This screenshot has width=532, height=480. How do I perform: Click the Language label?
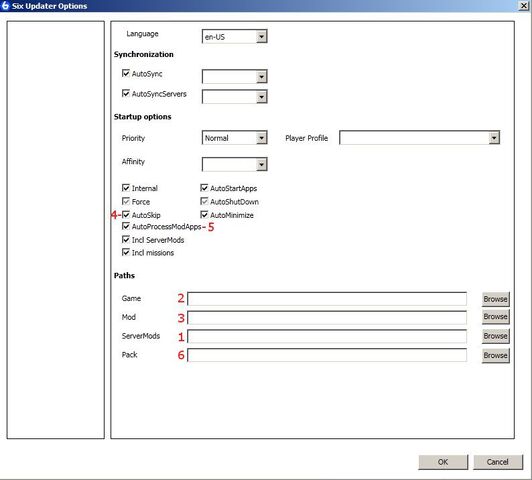(x=142, y=34)
